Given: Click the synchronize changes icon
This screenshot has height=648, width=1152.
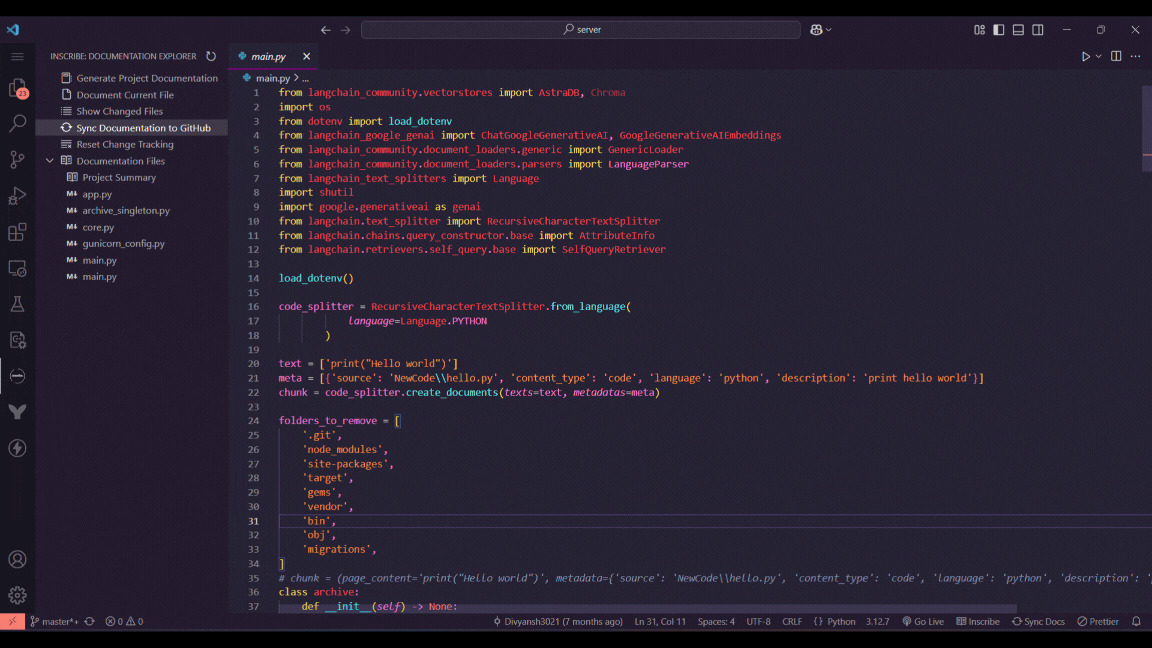Looking at the screenshot, I should point(90,622).
